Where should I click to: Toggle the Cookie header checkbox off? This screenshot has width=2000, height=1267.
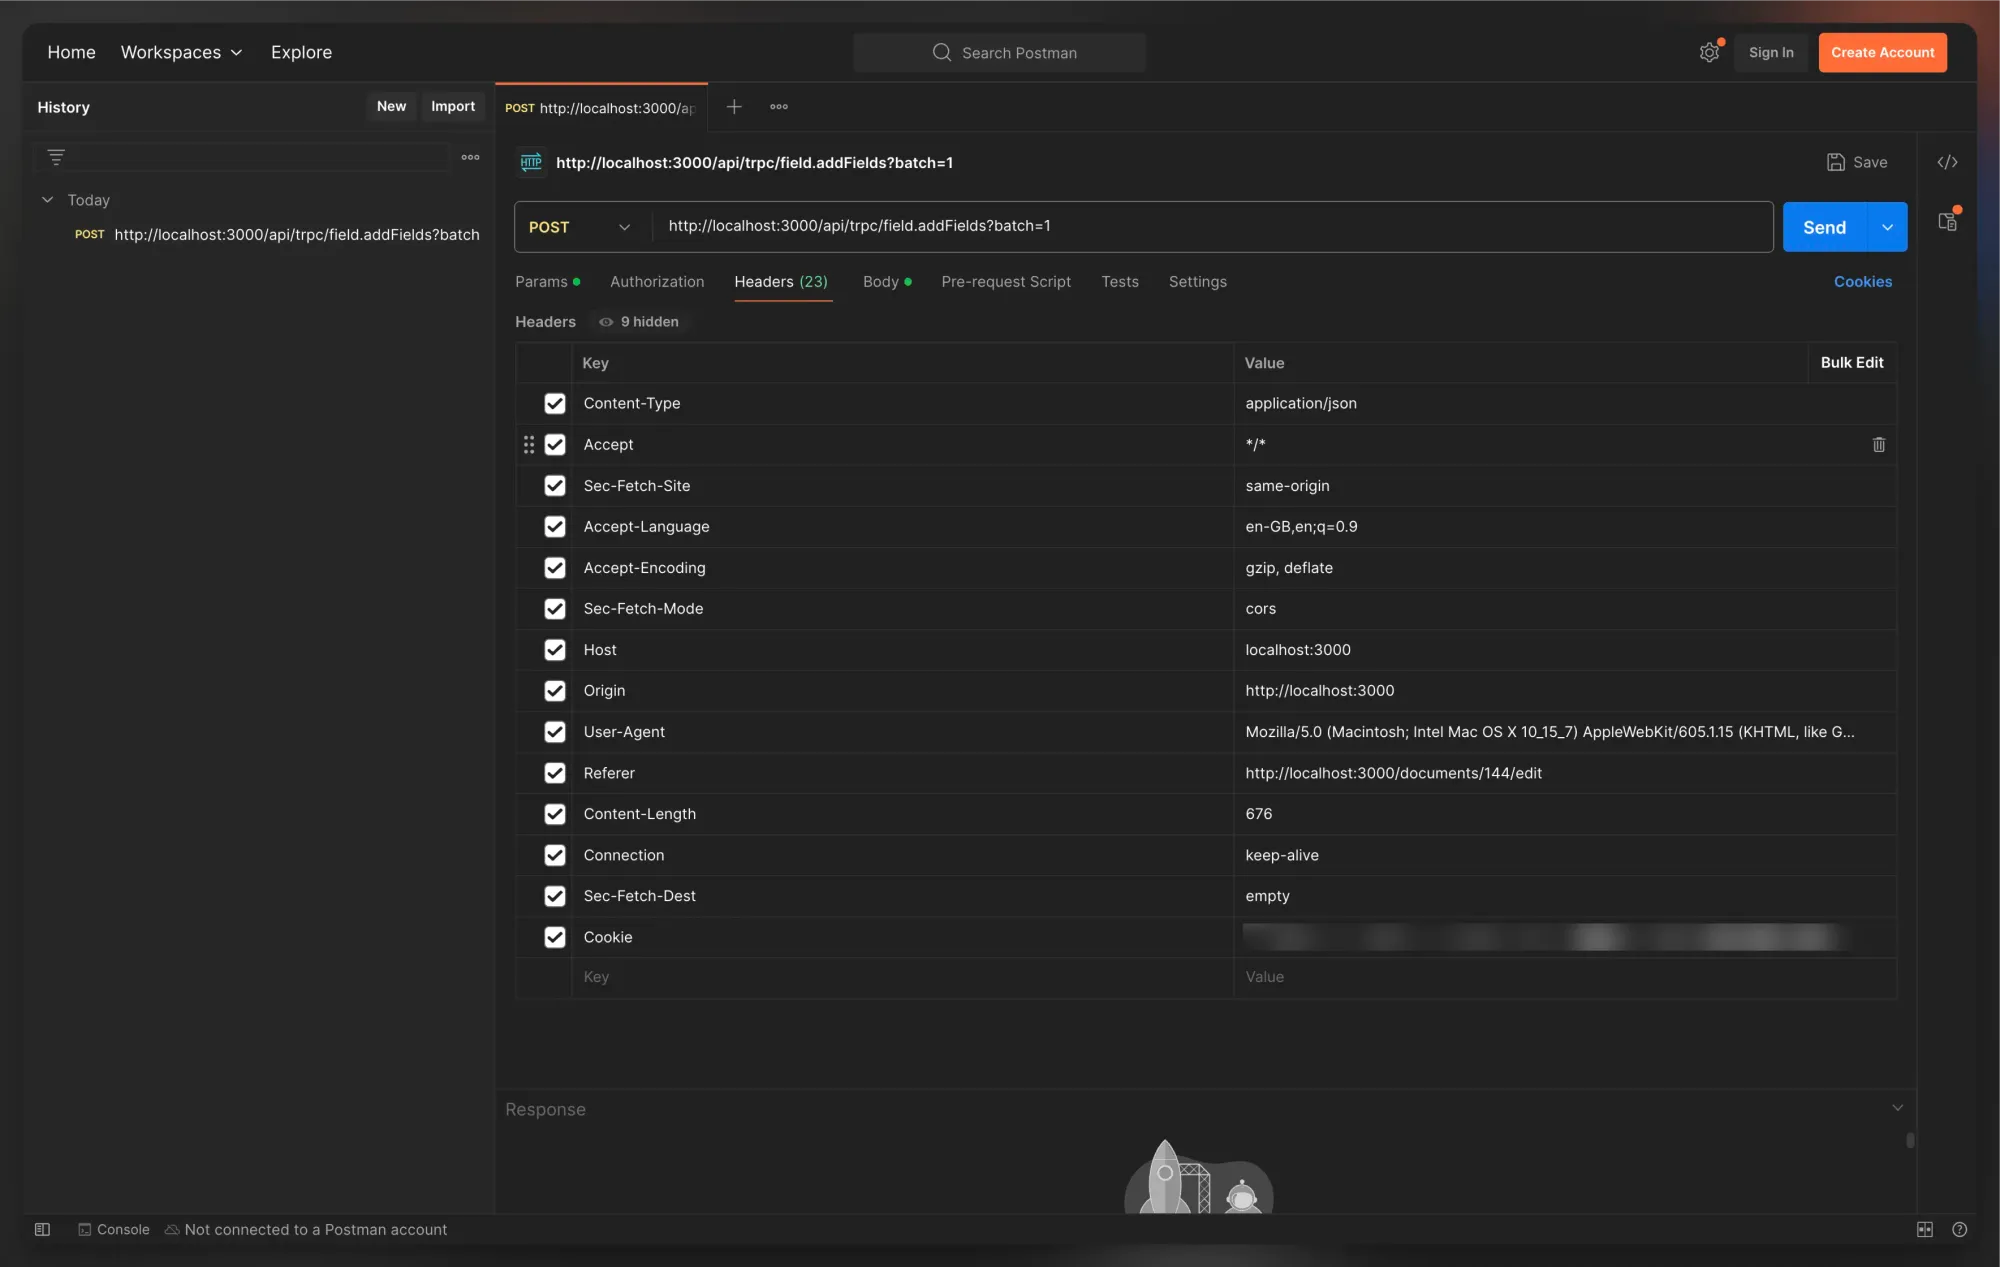[552, 936]
